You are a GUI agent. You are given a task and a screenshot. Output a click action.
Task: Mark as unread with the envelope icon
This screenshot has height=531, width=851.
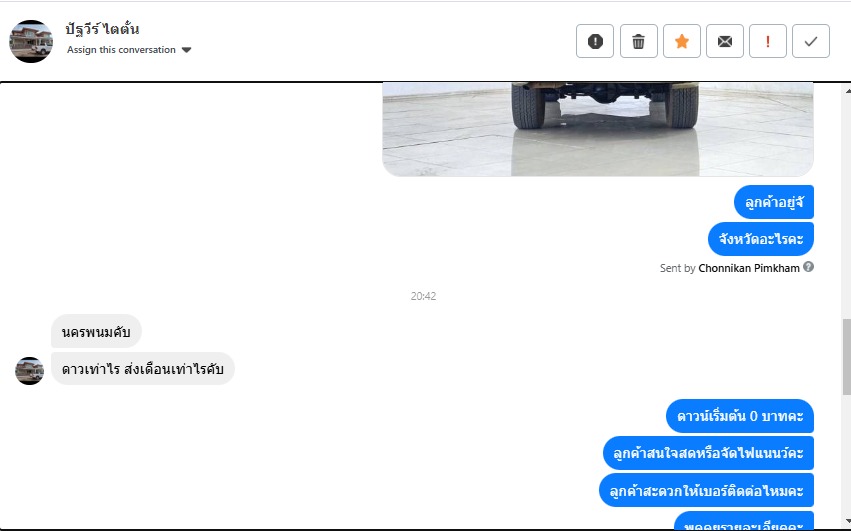click(x=725, y=41)
